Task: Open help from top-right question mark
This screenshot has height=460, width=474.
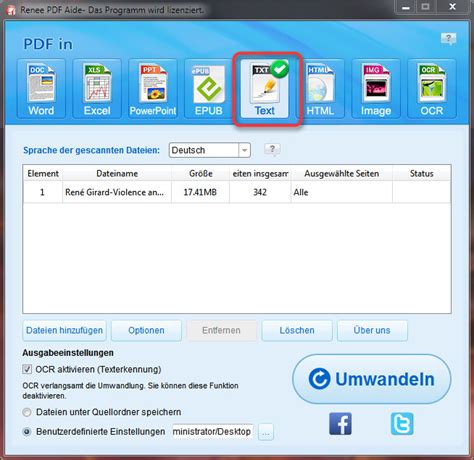Action: (x=448, y=39)
